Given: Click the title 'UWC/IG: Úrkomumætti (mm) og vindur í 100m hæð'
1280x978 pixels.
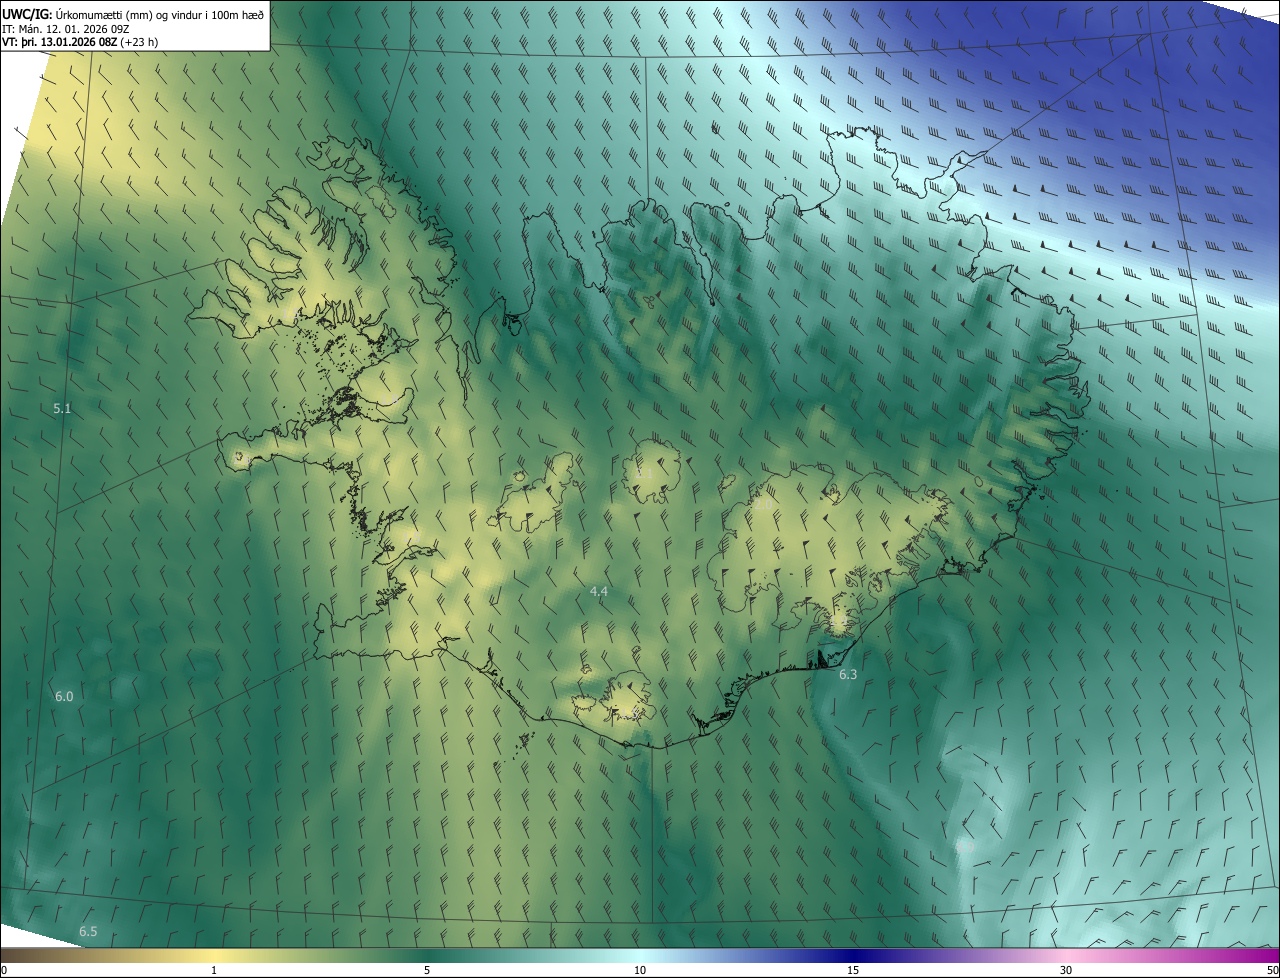Looking at the screenshot, I should (133, 13).
